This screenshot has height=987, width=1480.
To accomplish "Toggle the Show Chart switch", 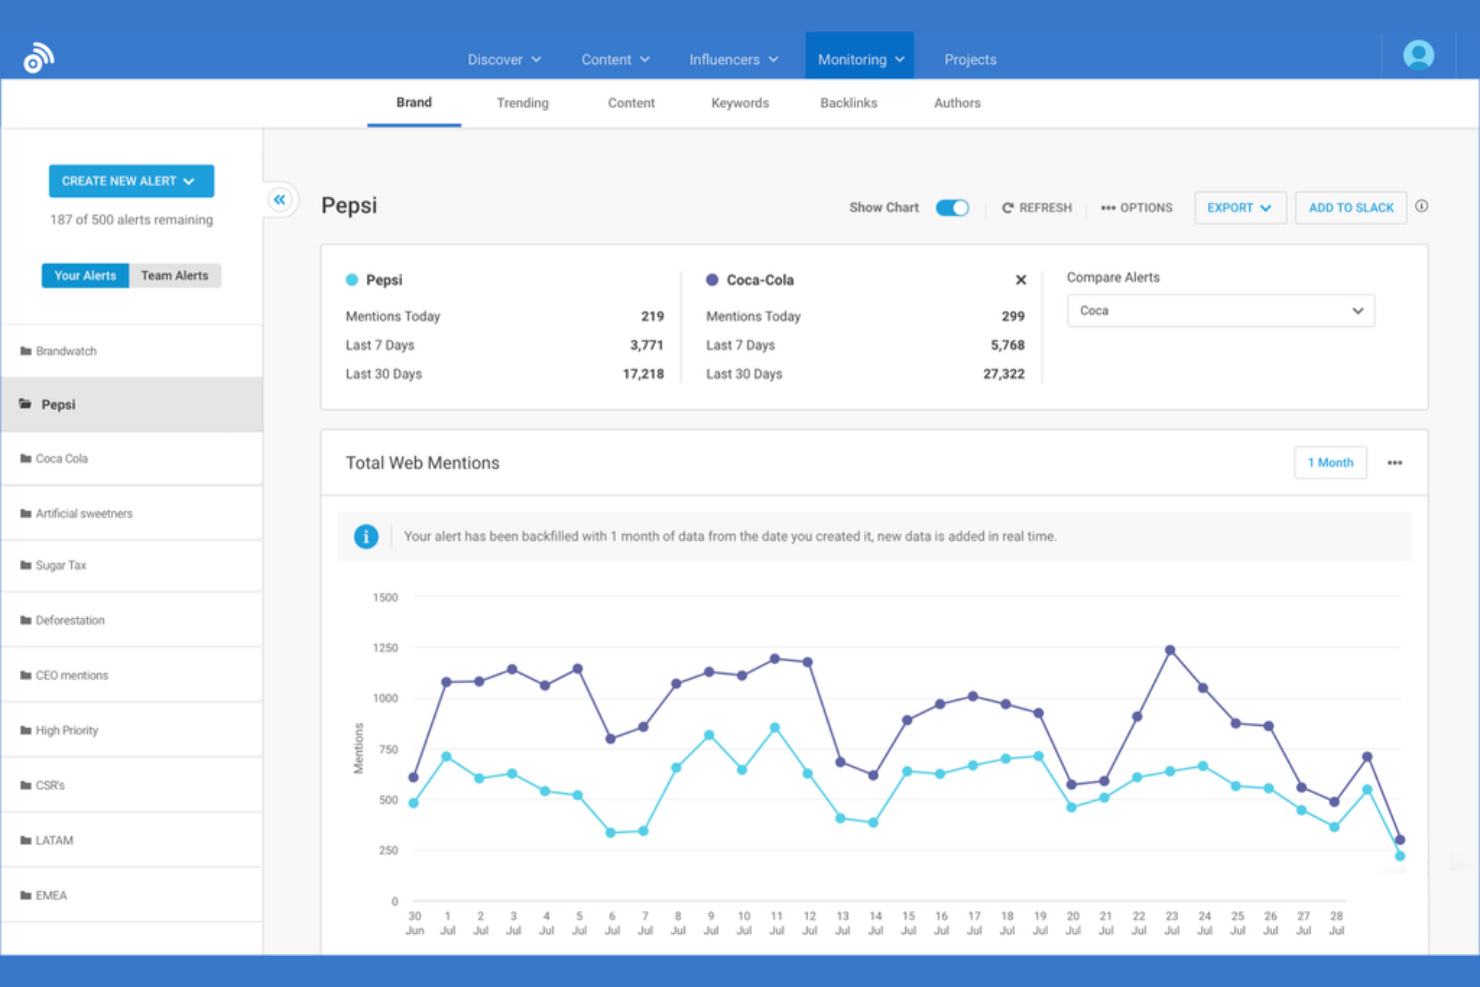I will point(952,208).
